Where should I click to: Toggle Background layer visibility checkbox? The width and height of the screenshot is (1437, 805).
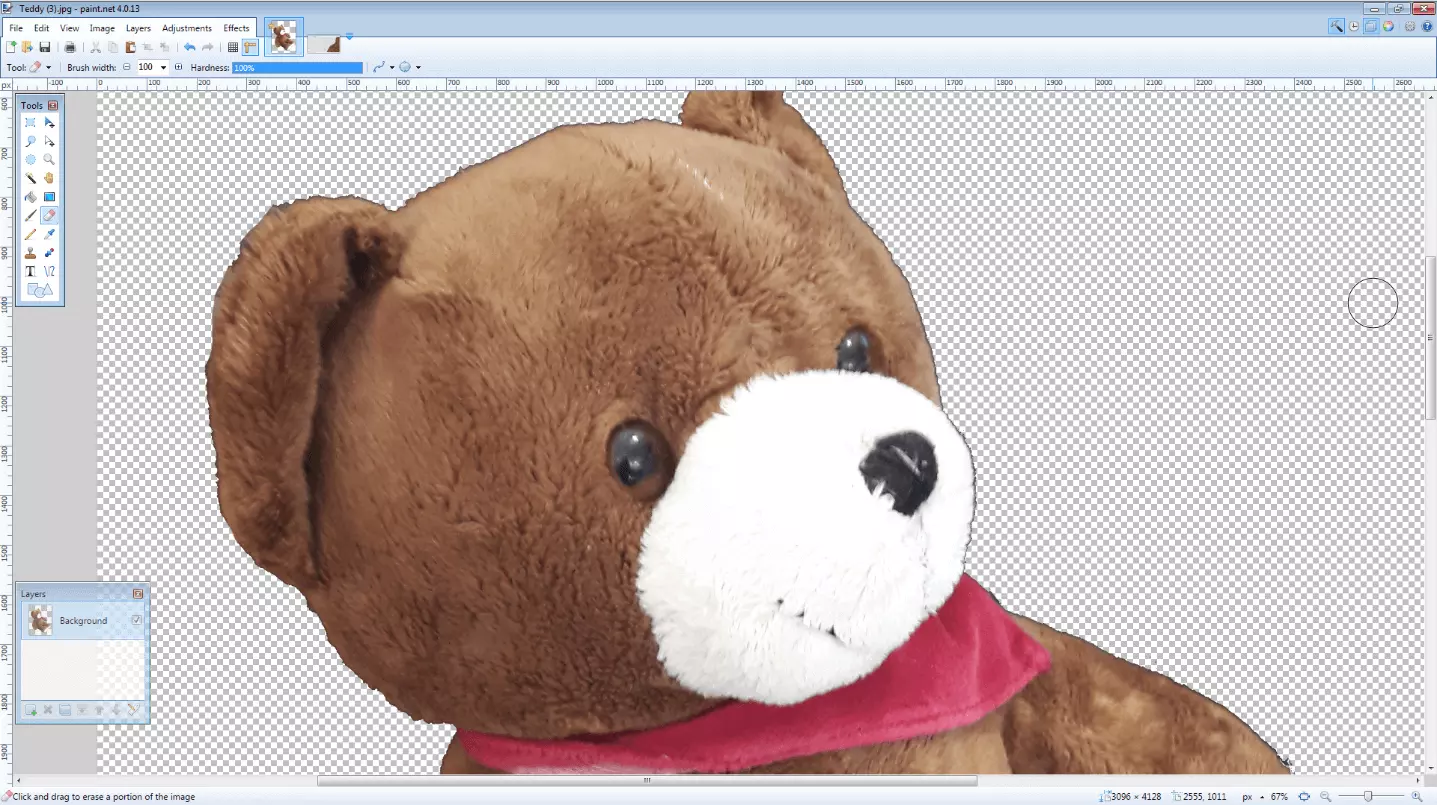(137, 620)
